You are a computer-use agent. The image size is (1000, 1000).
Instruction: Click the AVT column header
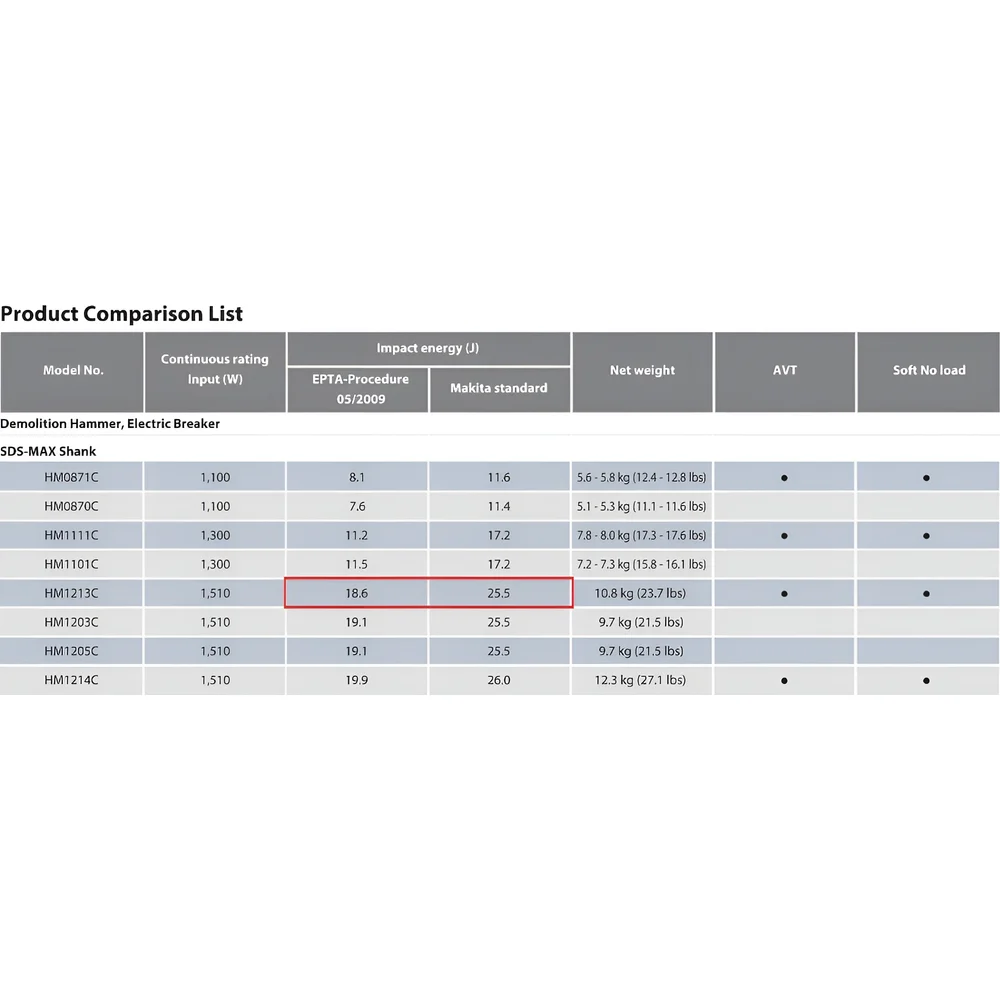click(x=785, y=370)
